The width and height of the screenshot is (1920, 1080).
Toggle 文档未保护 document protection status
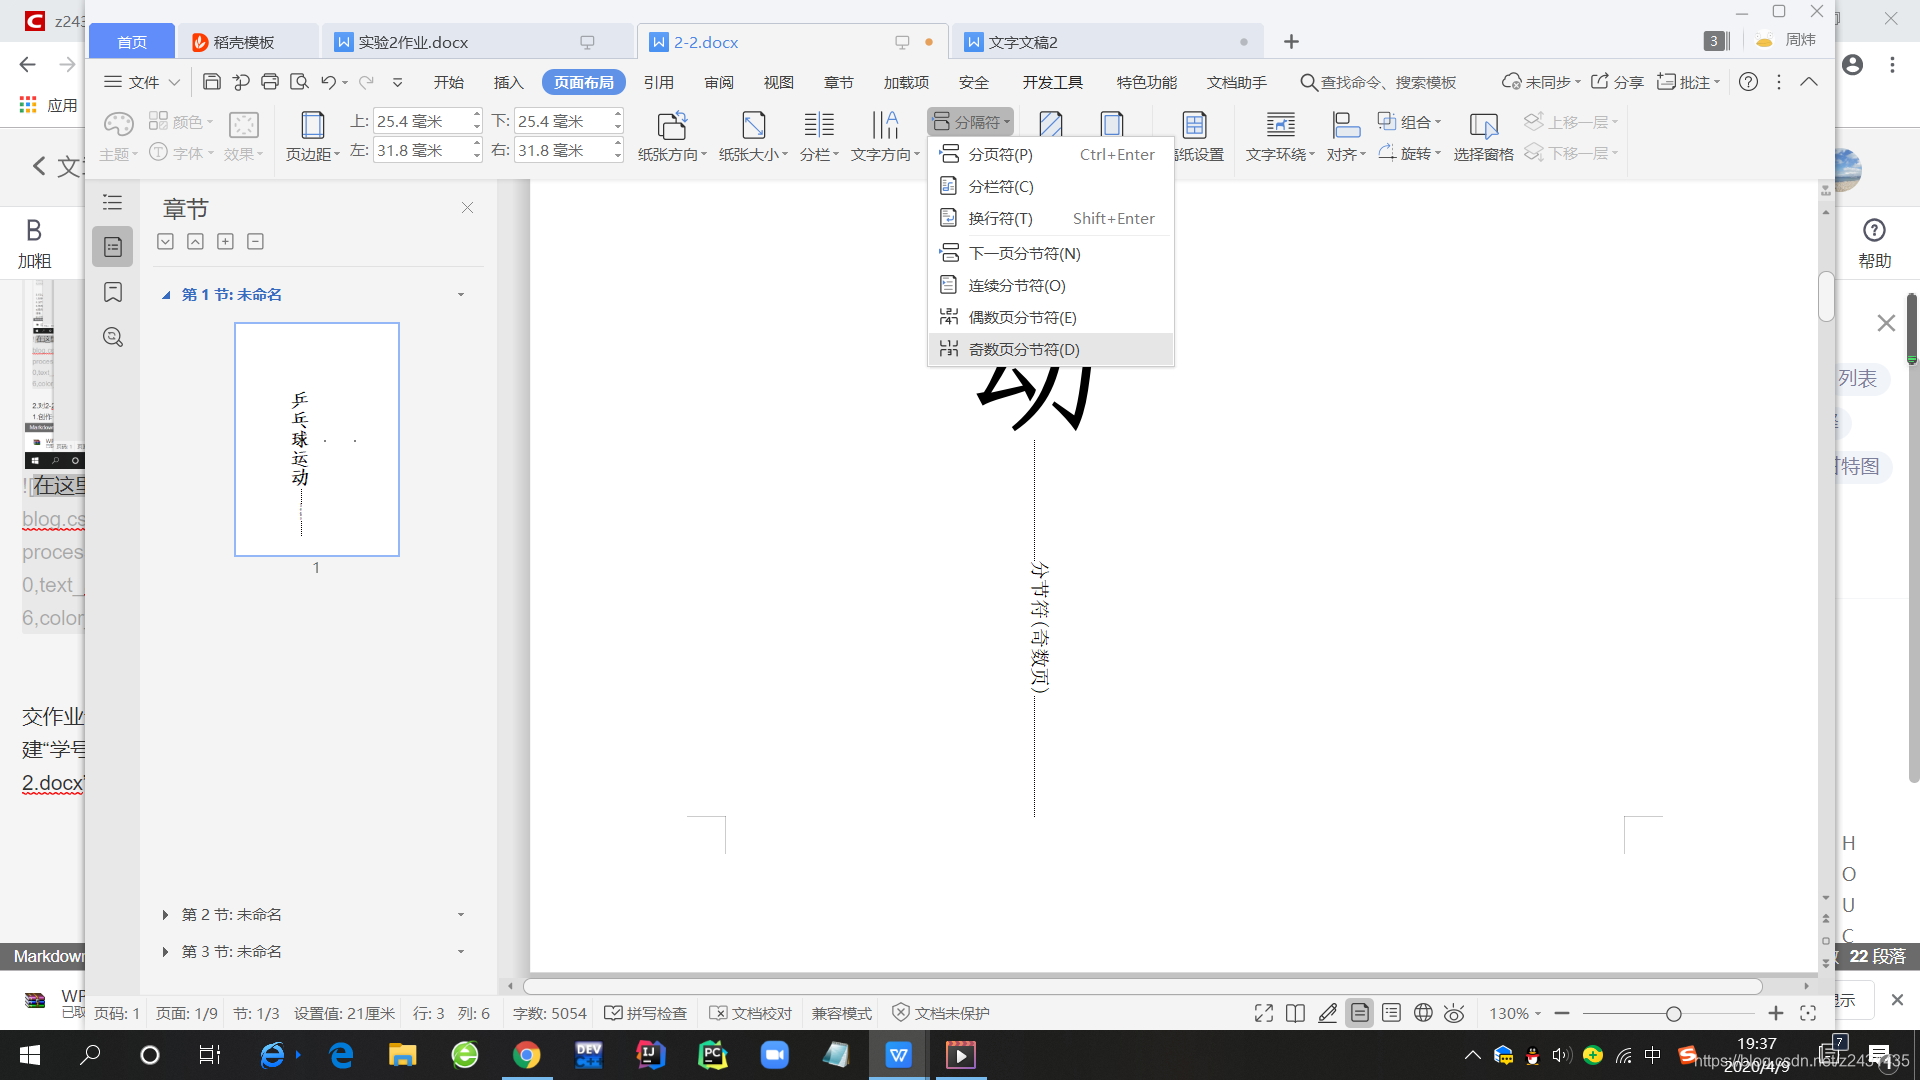[x=940, y=1013]
